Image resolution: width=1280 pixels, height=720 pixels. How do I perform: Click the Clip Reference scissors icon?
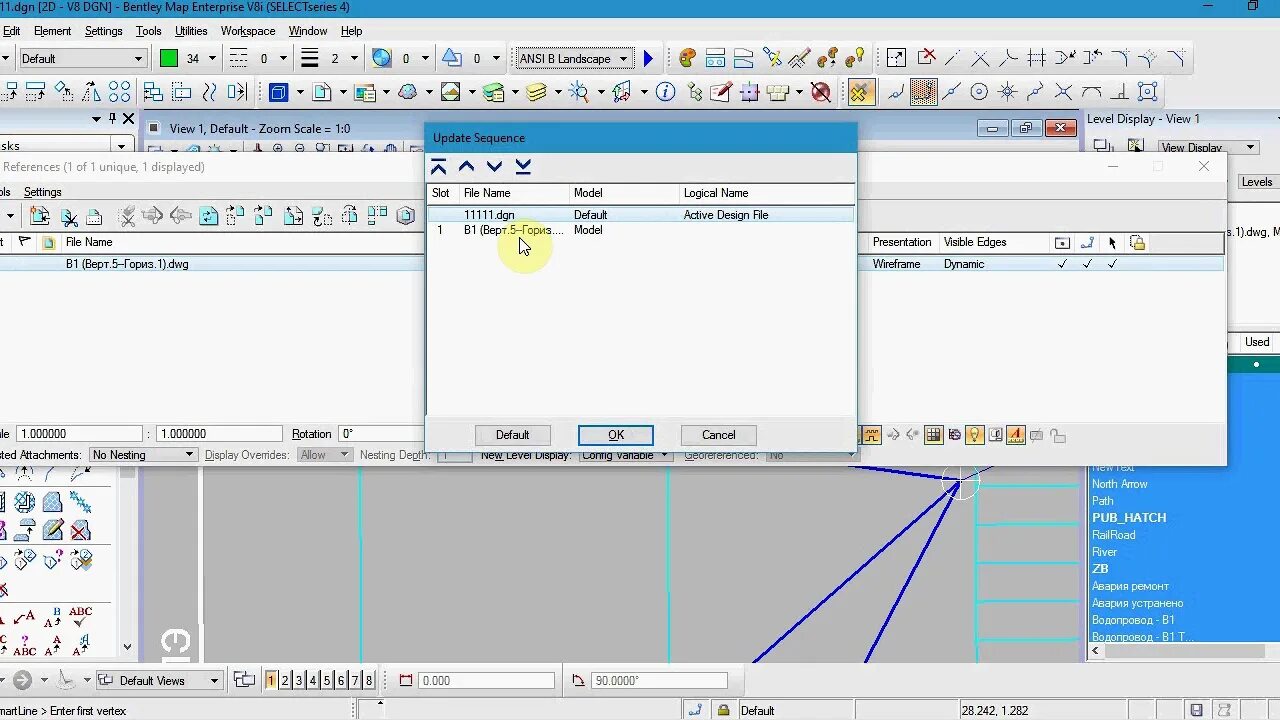click(69, 215)
